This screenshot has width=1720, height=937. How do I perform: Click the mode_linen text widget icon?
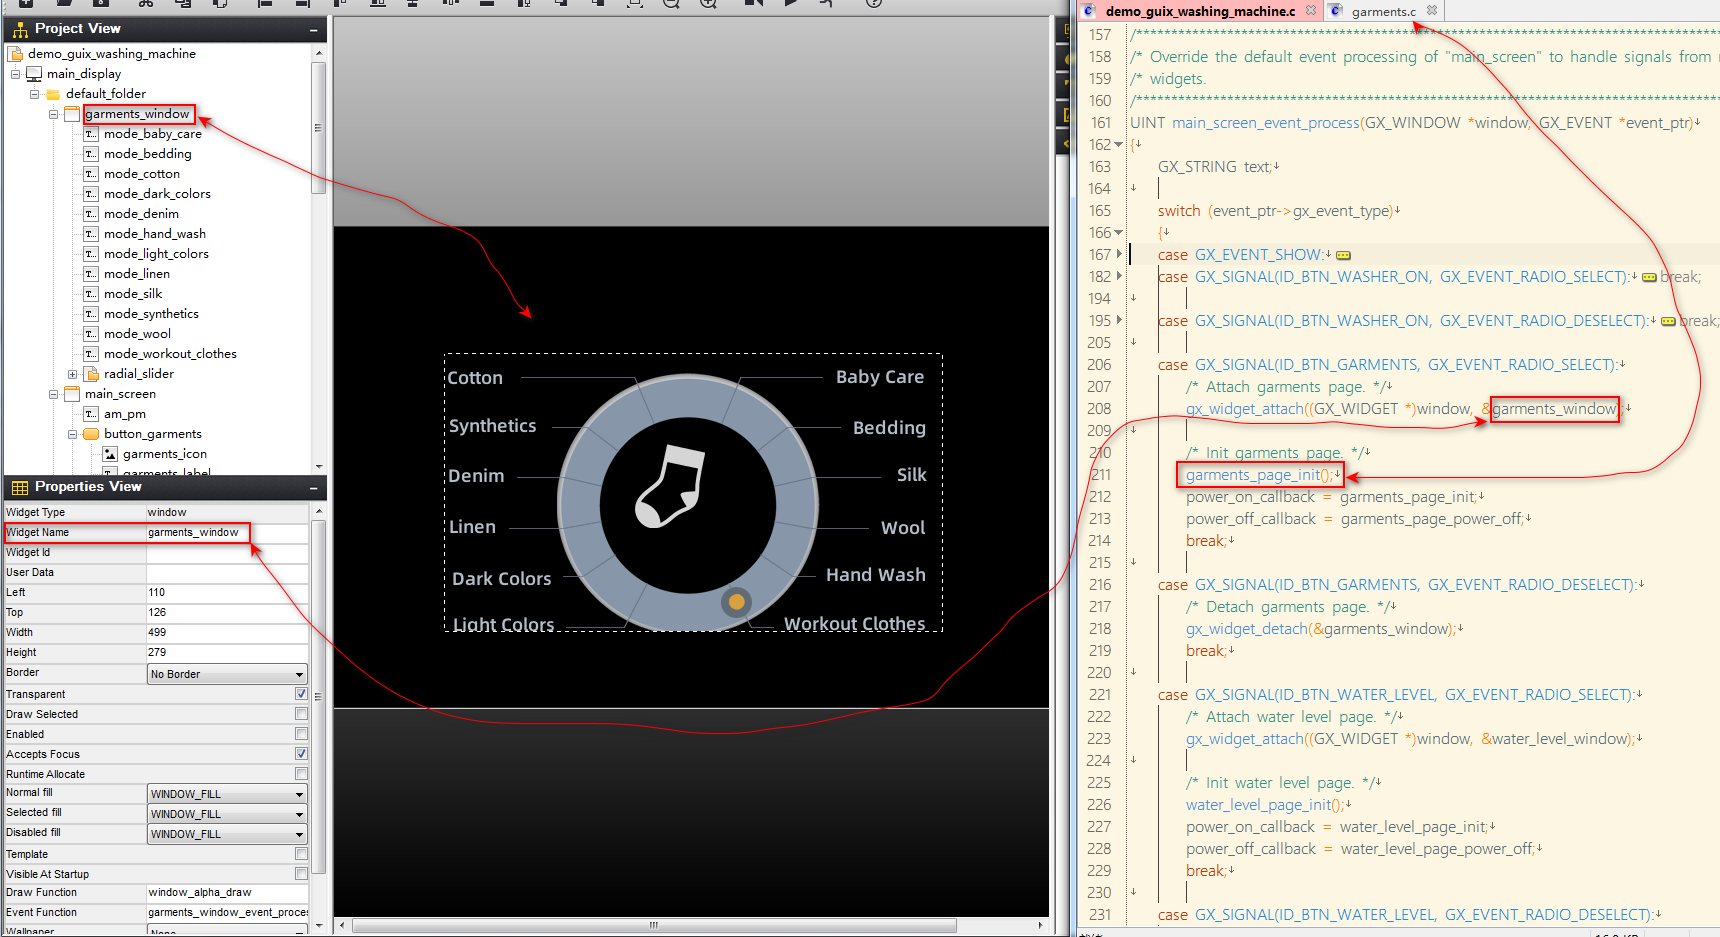tap(91, 274)
